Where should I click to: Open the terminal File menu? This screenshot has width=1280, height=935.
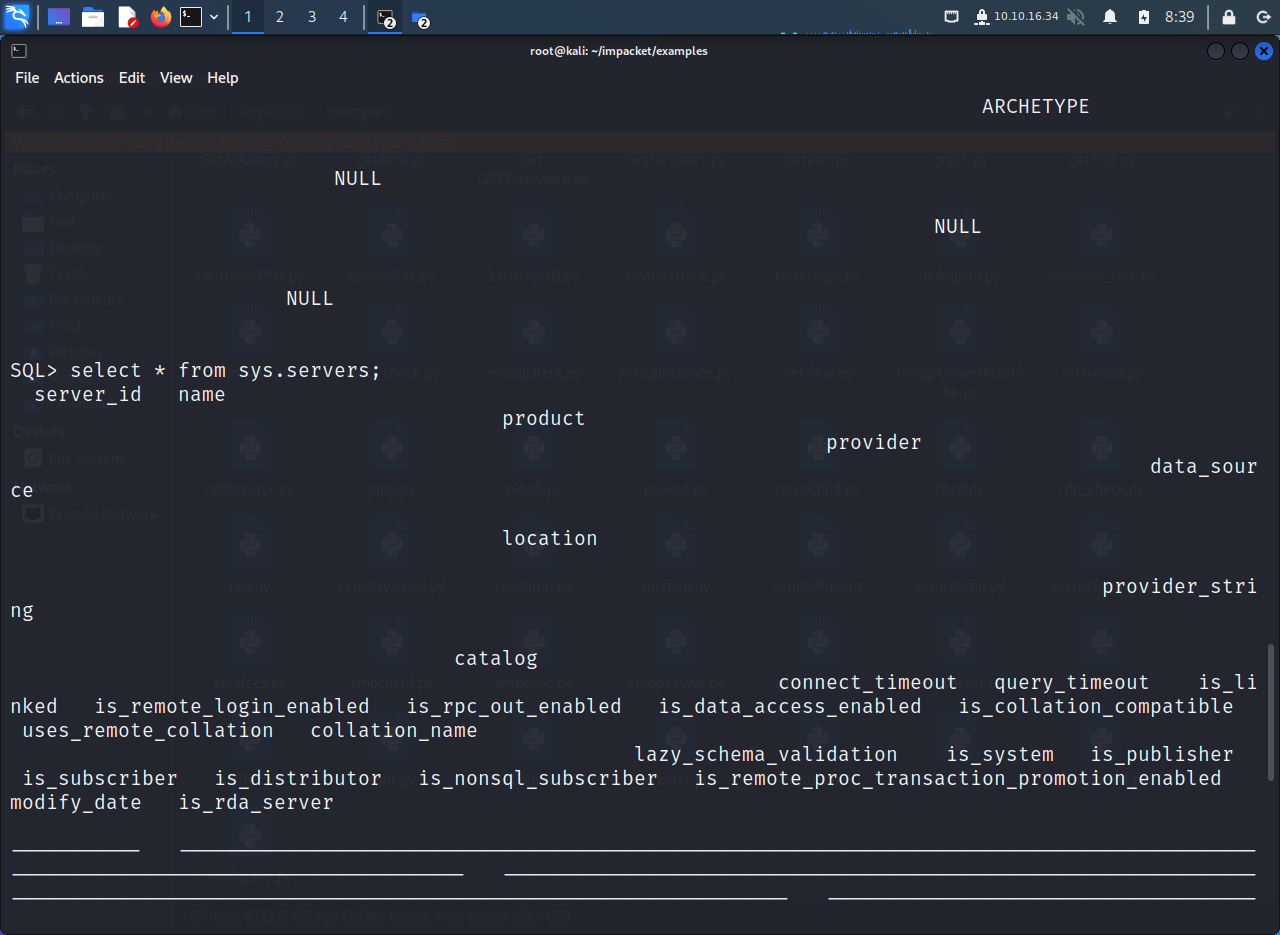pyautogui.click(x=27, y=78)
